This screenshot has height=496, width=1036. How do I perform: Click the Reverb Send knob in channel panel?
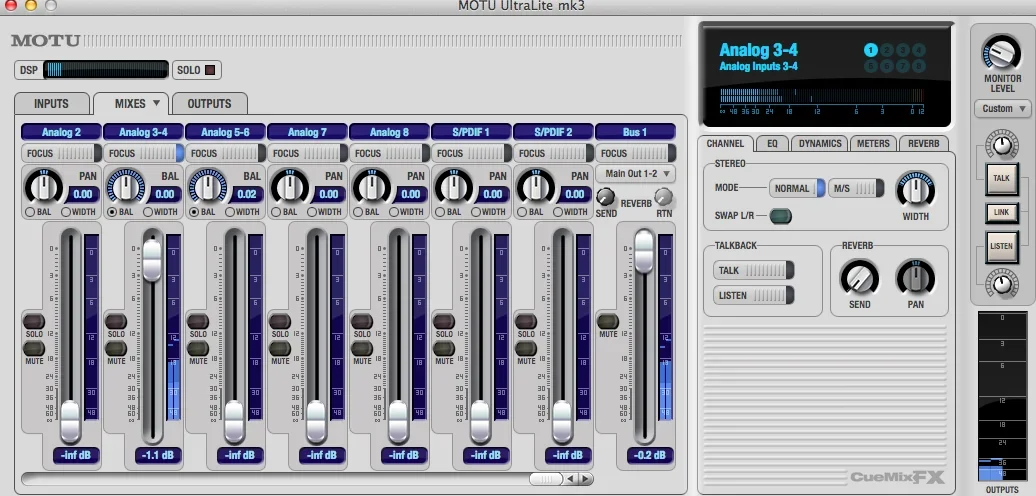point(859,278)
